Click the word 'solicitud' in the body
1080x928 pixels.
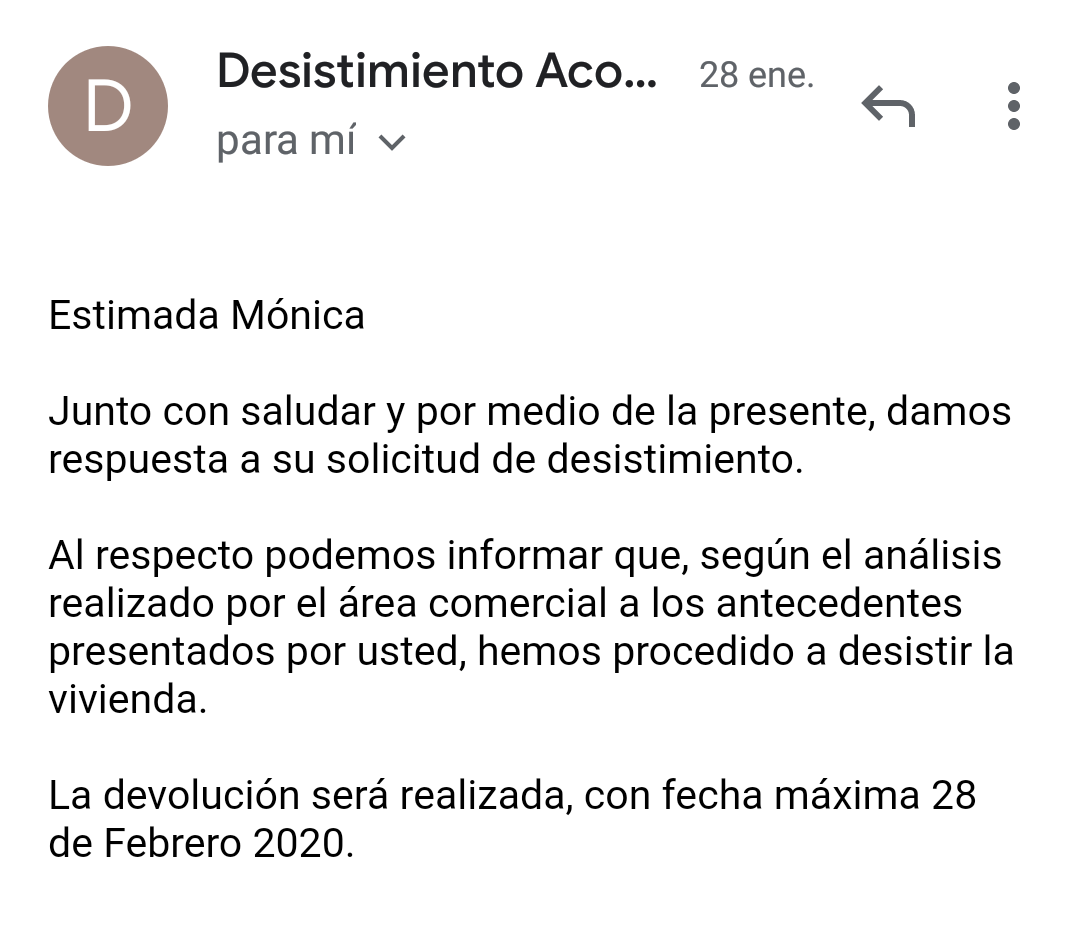point(403,459)
